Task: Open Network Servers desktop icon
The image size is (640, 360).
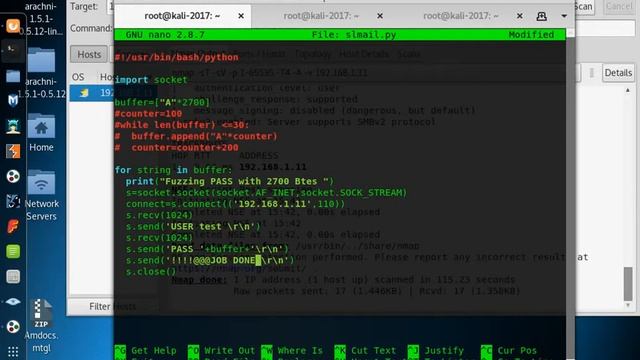Action: (x=42, y=196)
